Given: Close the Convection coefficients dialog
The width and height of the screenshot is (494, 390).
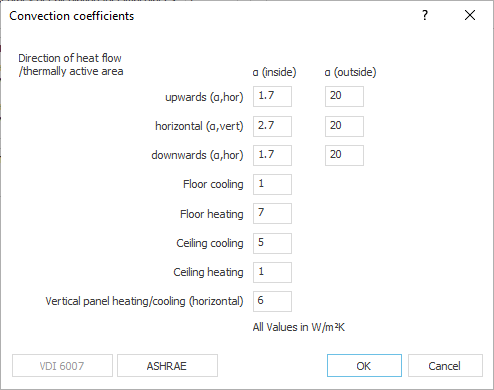Looking at the screenshot, I should point(470,15).
